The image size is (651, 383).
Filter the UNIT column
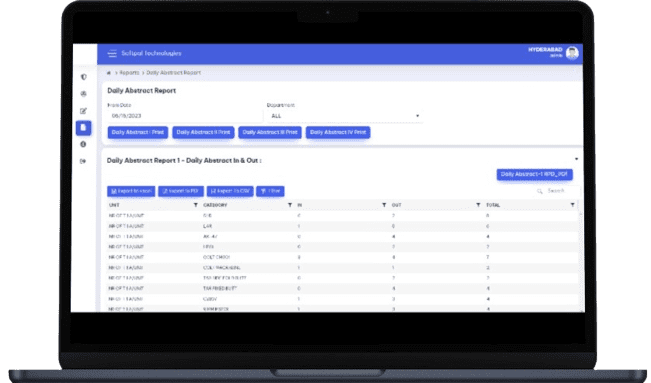pyautogui.click(x=196, y=205)
